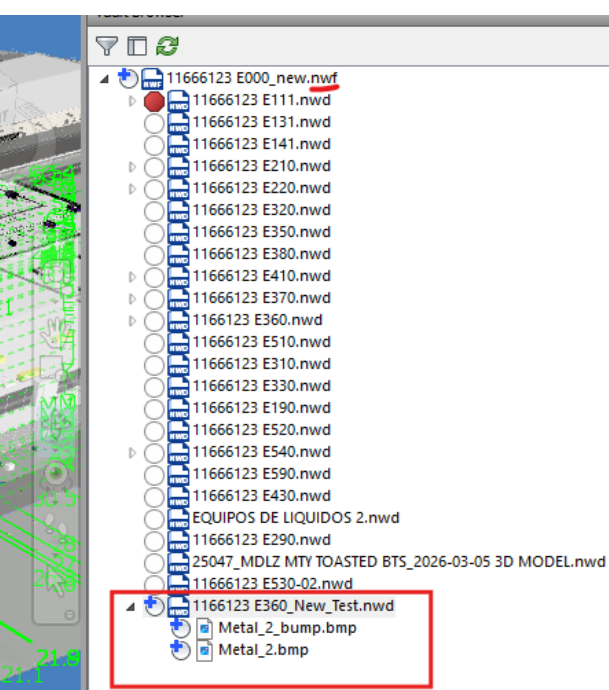The width and height of the screenshot is (609, 690).
Task: Select file name Metal_2.bmp
Action: pyautogui.click(x=264, y=650)
